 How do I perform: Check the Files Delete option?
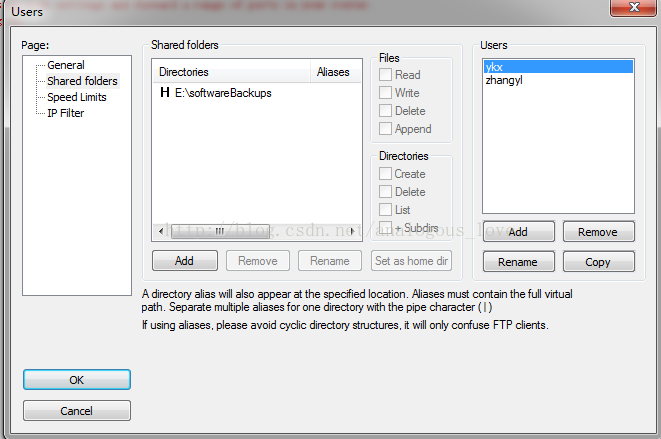point(385,111)
